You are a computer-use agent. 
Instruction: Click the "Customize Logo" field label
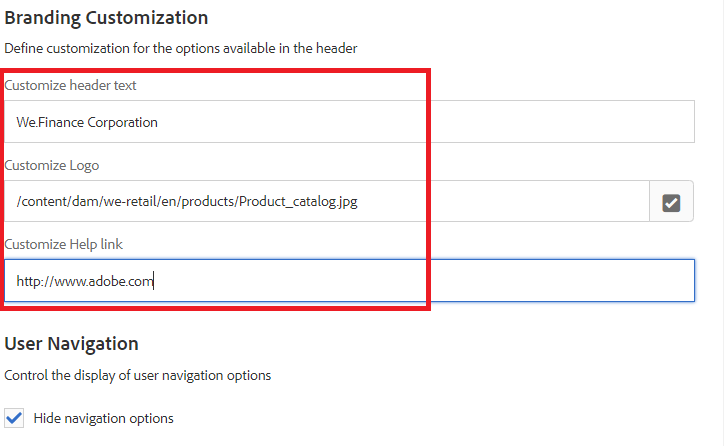click(51, 166)
